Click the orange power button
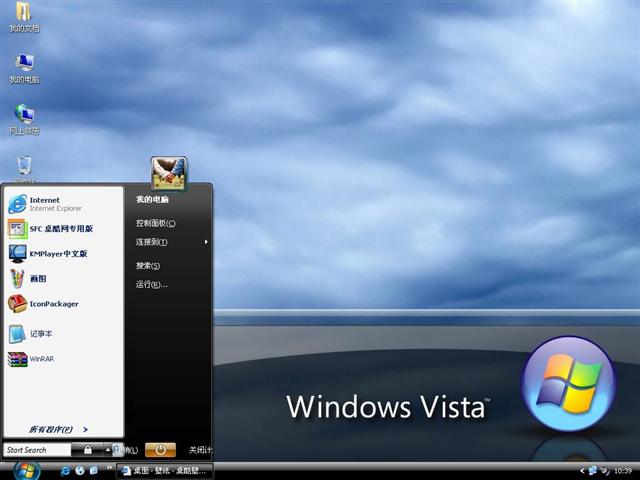 [160, 450]
